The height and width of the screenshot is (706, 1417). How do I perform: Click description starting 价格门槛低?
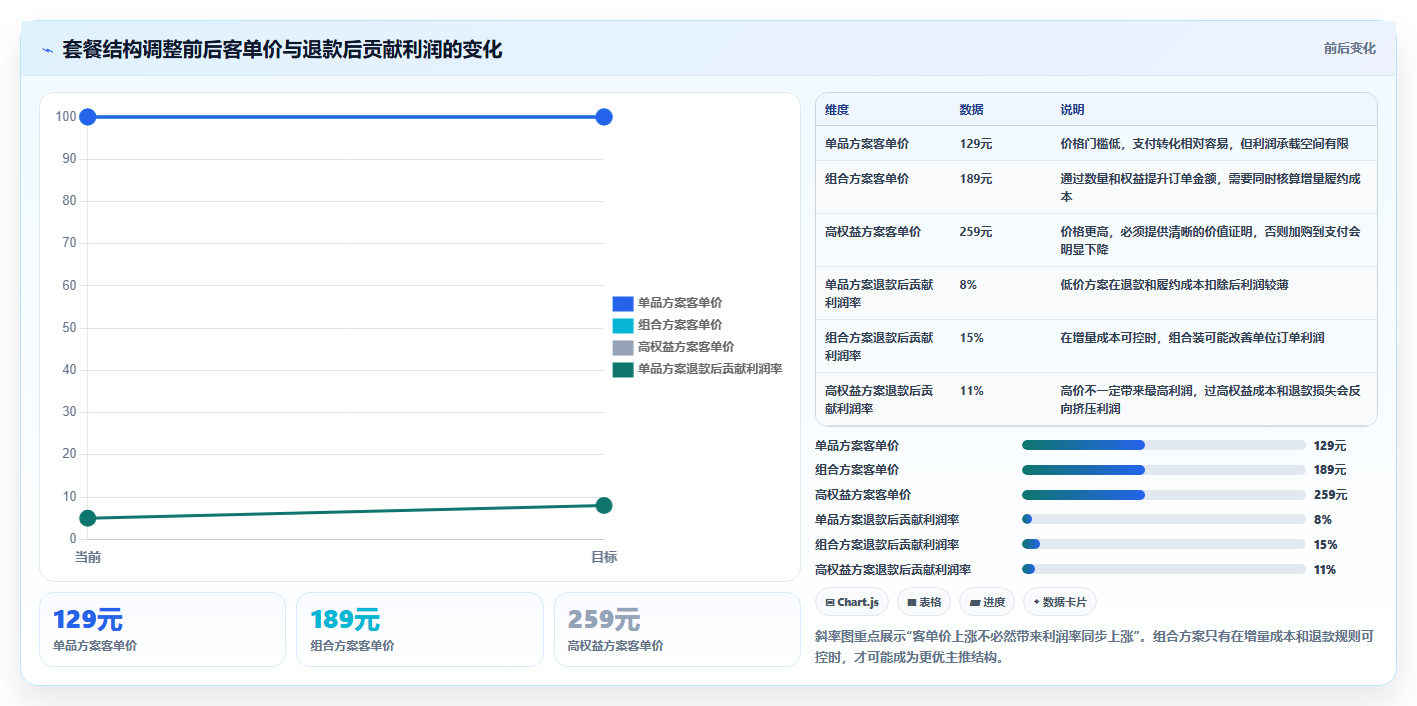pyautogui.click(x=1204, y=144)
